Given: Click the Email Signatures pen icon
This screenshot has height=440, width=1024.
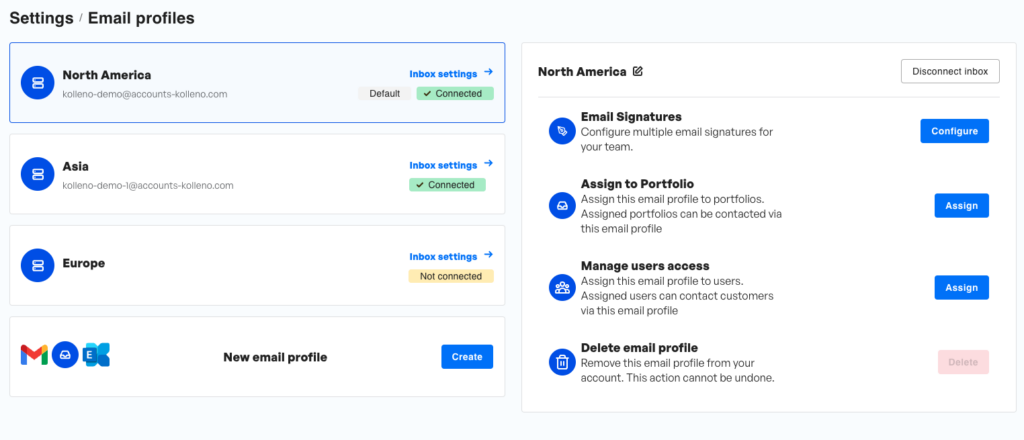Looking at the screenshot, I should 562,131.
